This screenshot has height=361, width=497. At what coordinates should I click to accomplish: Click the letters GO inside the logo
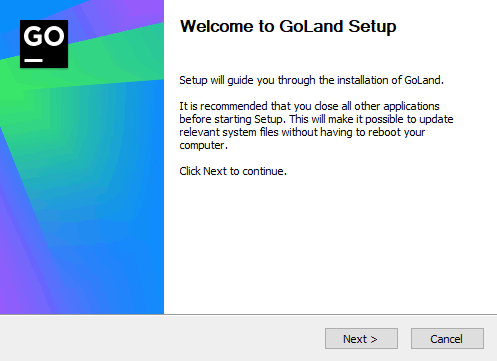click(x=44, y=36)
